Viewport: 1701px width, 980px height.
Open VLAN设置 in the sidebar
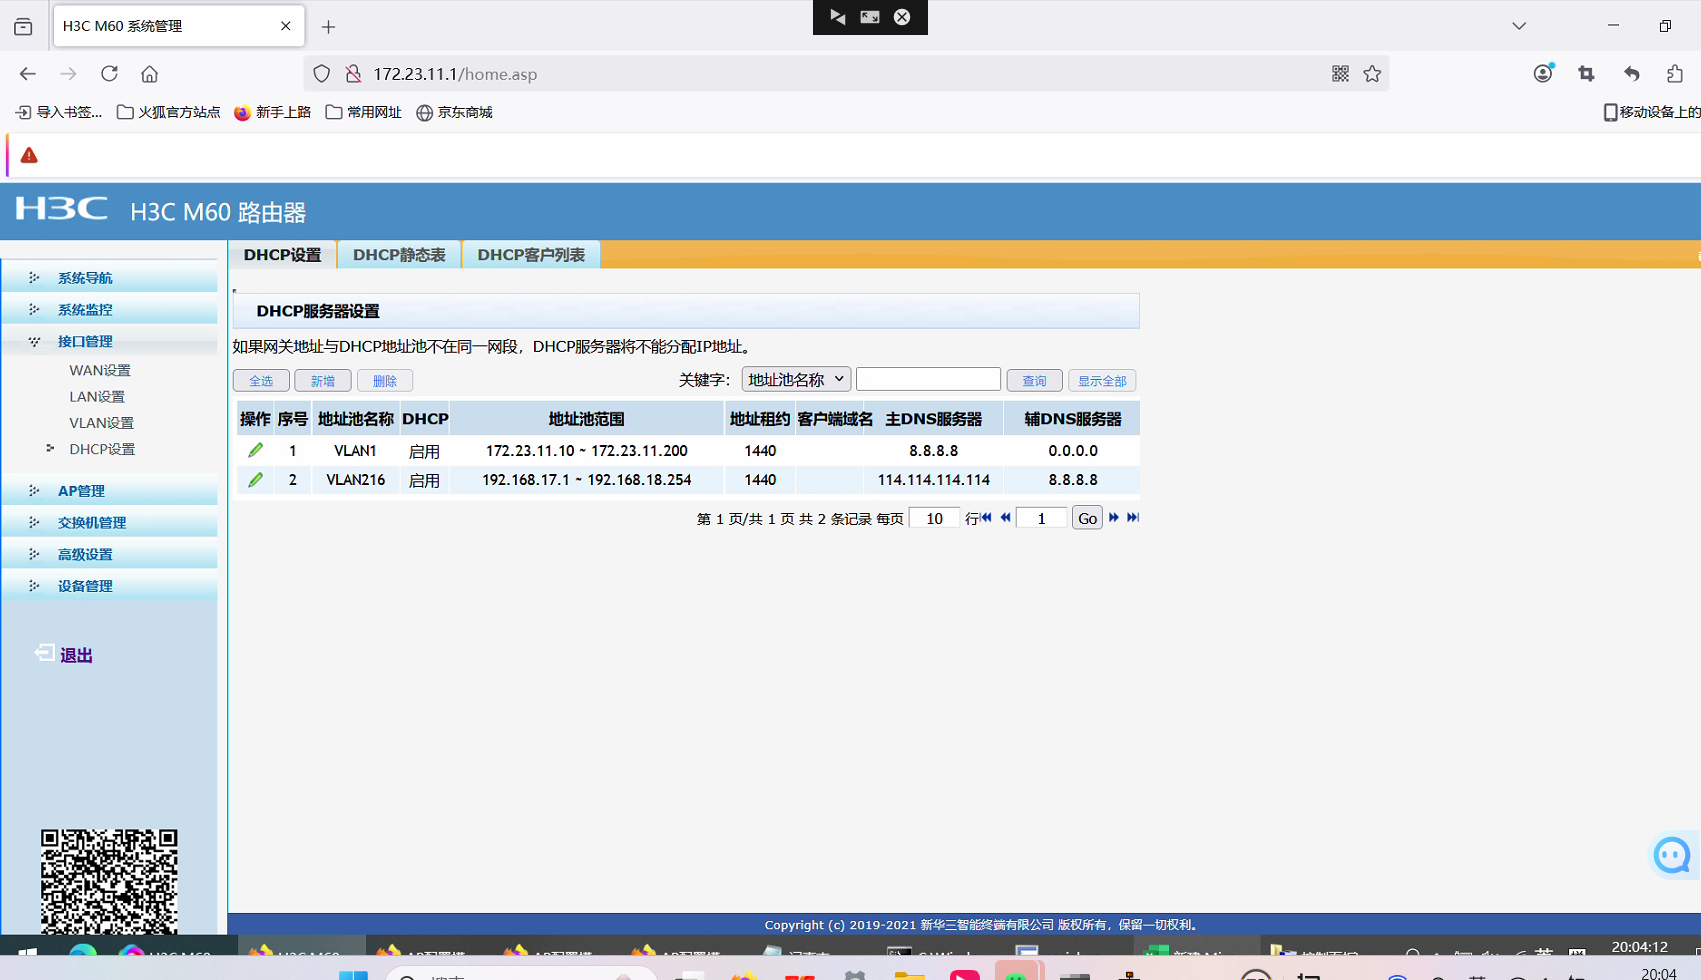[x=101, y=423]
